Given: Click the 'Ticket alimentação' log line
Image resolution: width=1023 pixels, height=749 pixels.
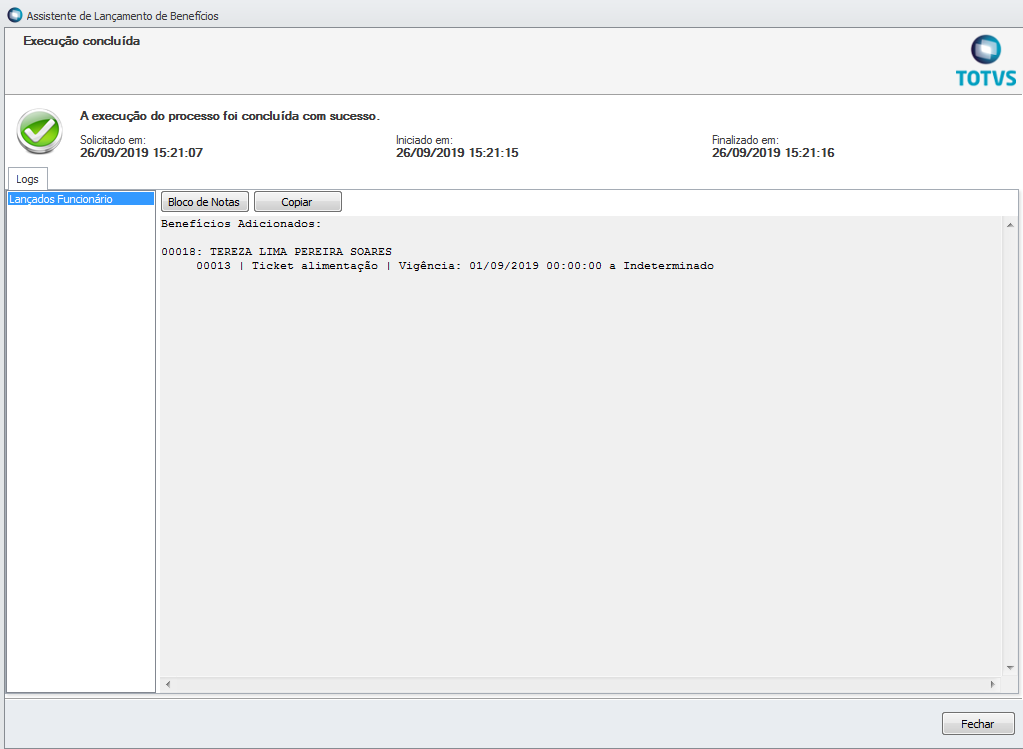Looking at the screenshot, I should click(455, 266).
